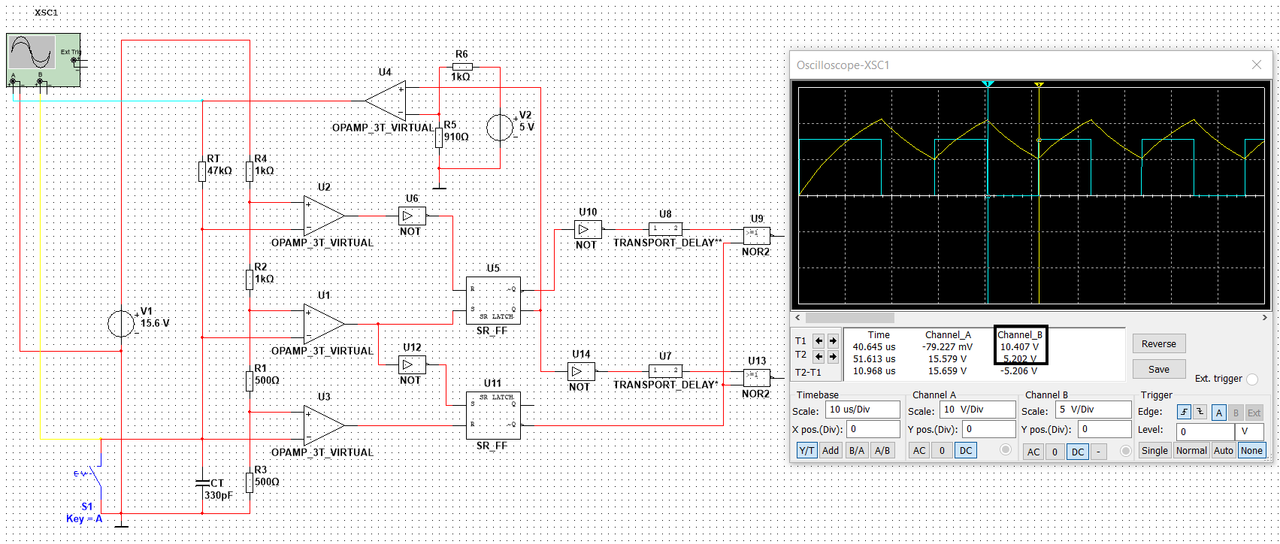Set Channel A coupling to AC
The width and height of the screenshot is (1280, 544).
[x=919, y=451]
